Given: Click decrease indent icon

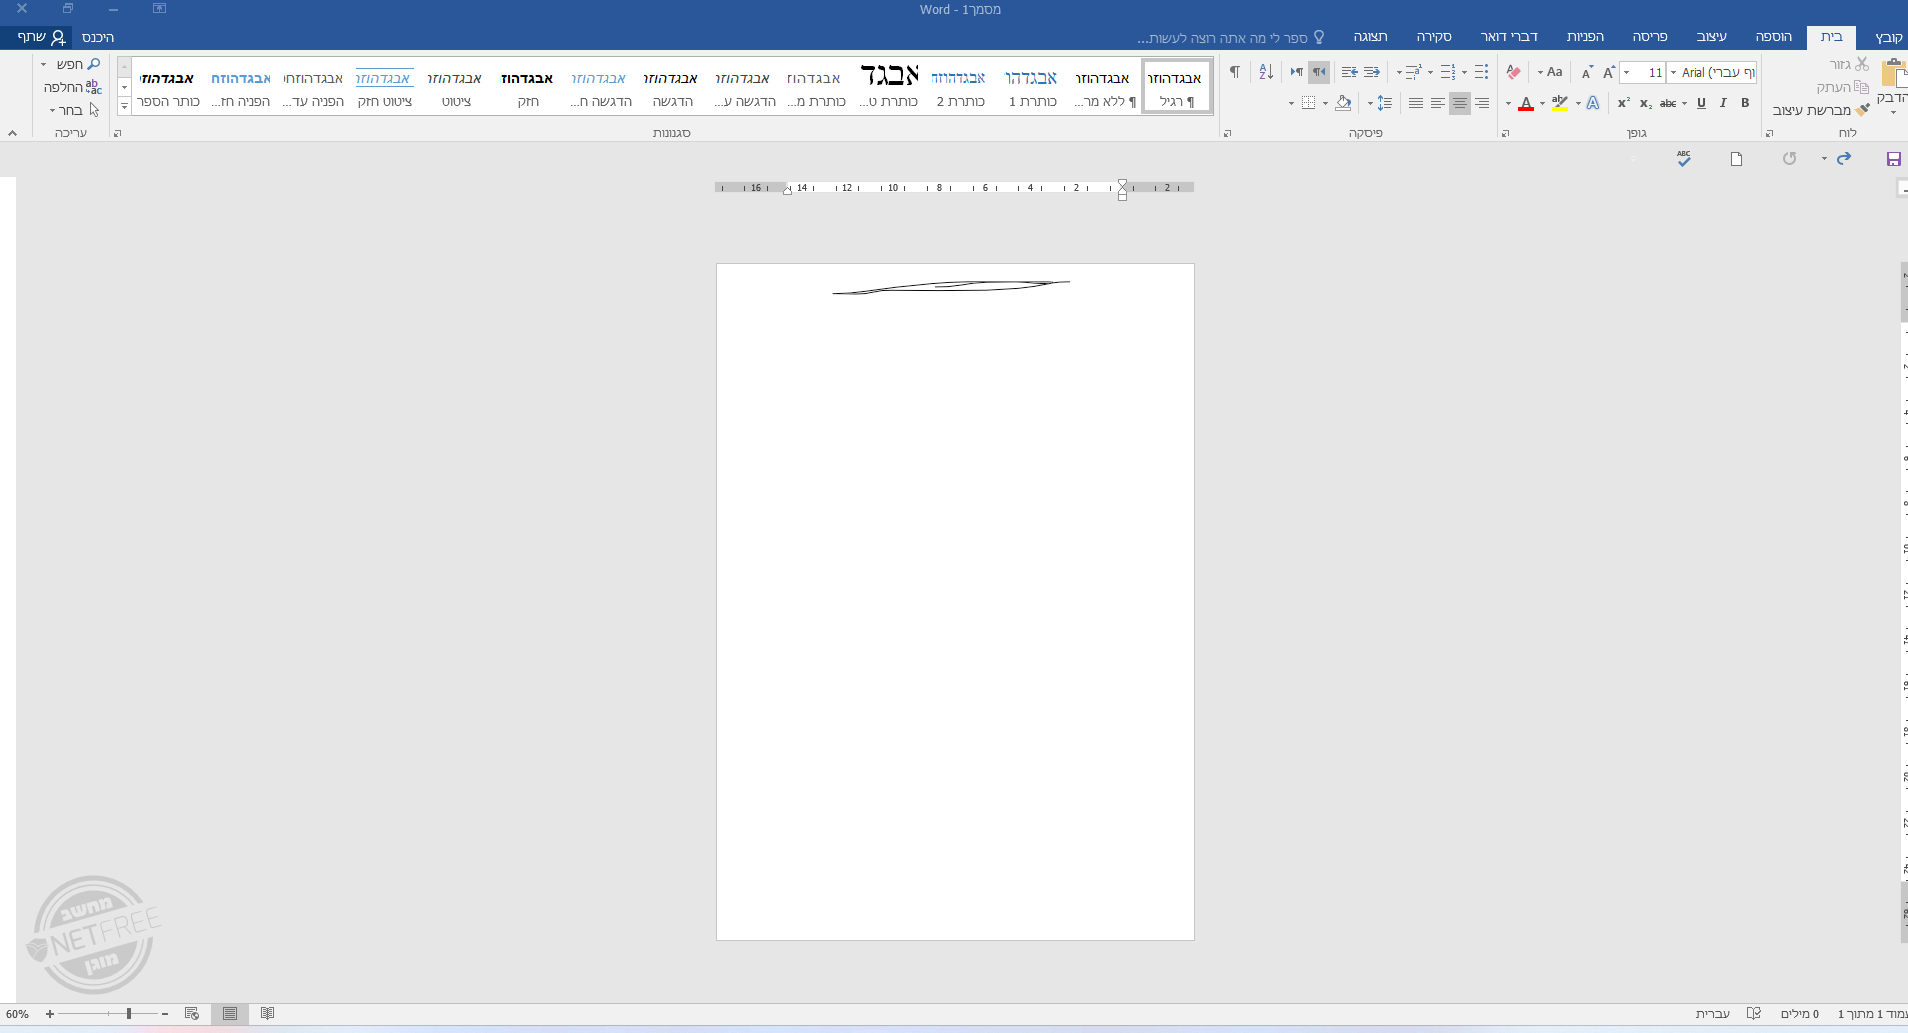Looking at the screenshot, I should (1372, 72).
